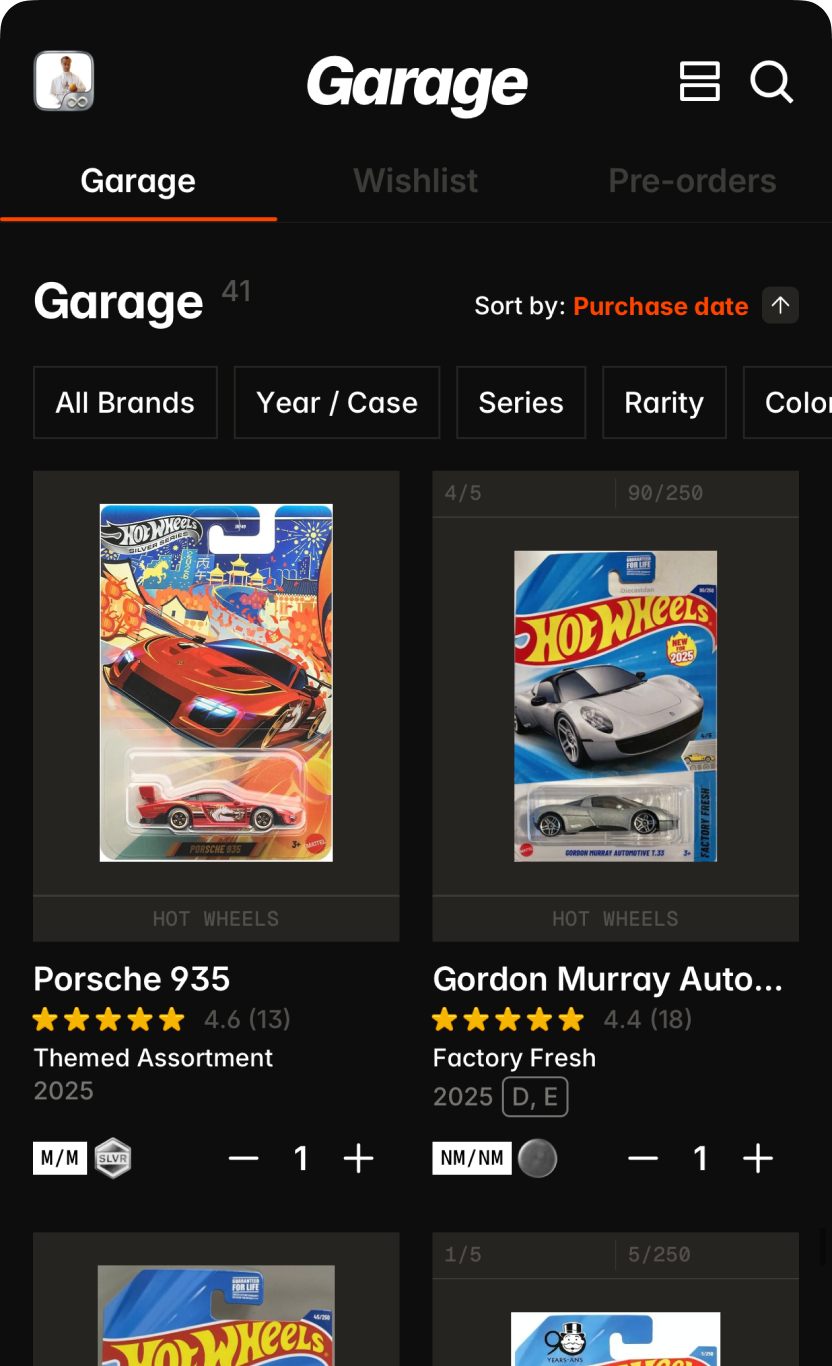832x1366 pixels.
Task: Switch layout with the list view icon
Action: coord(700,81)
